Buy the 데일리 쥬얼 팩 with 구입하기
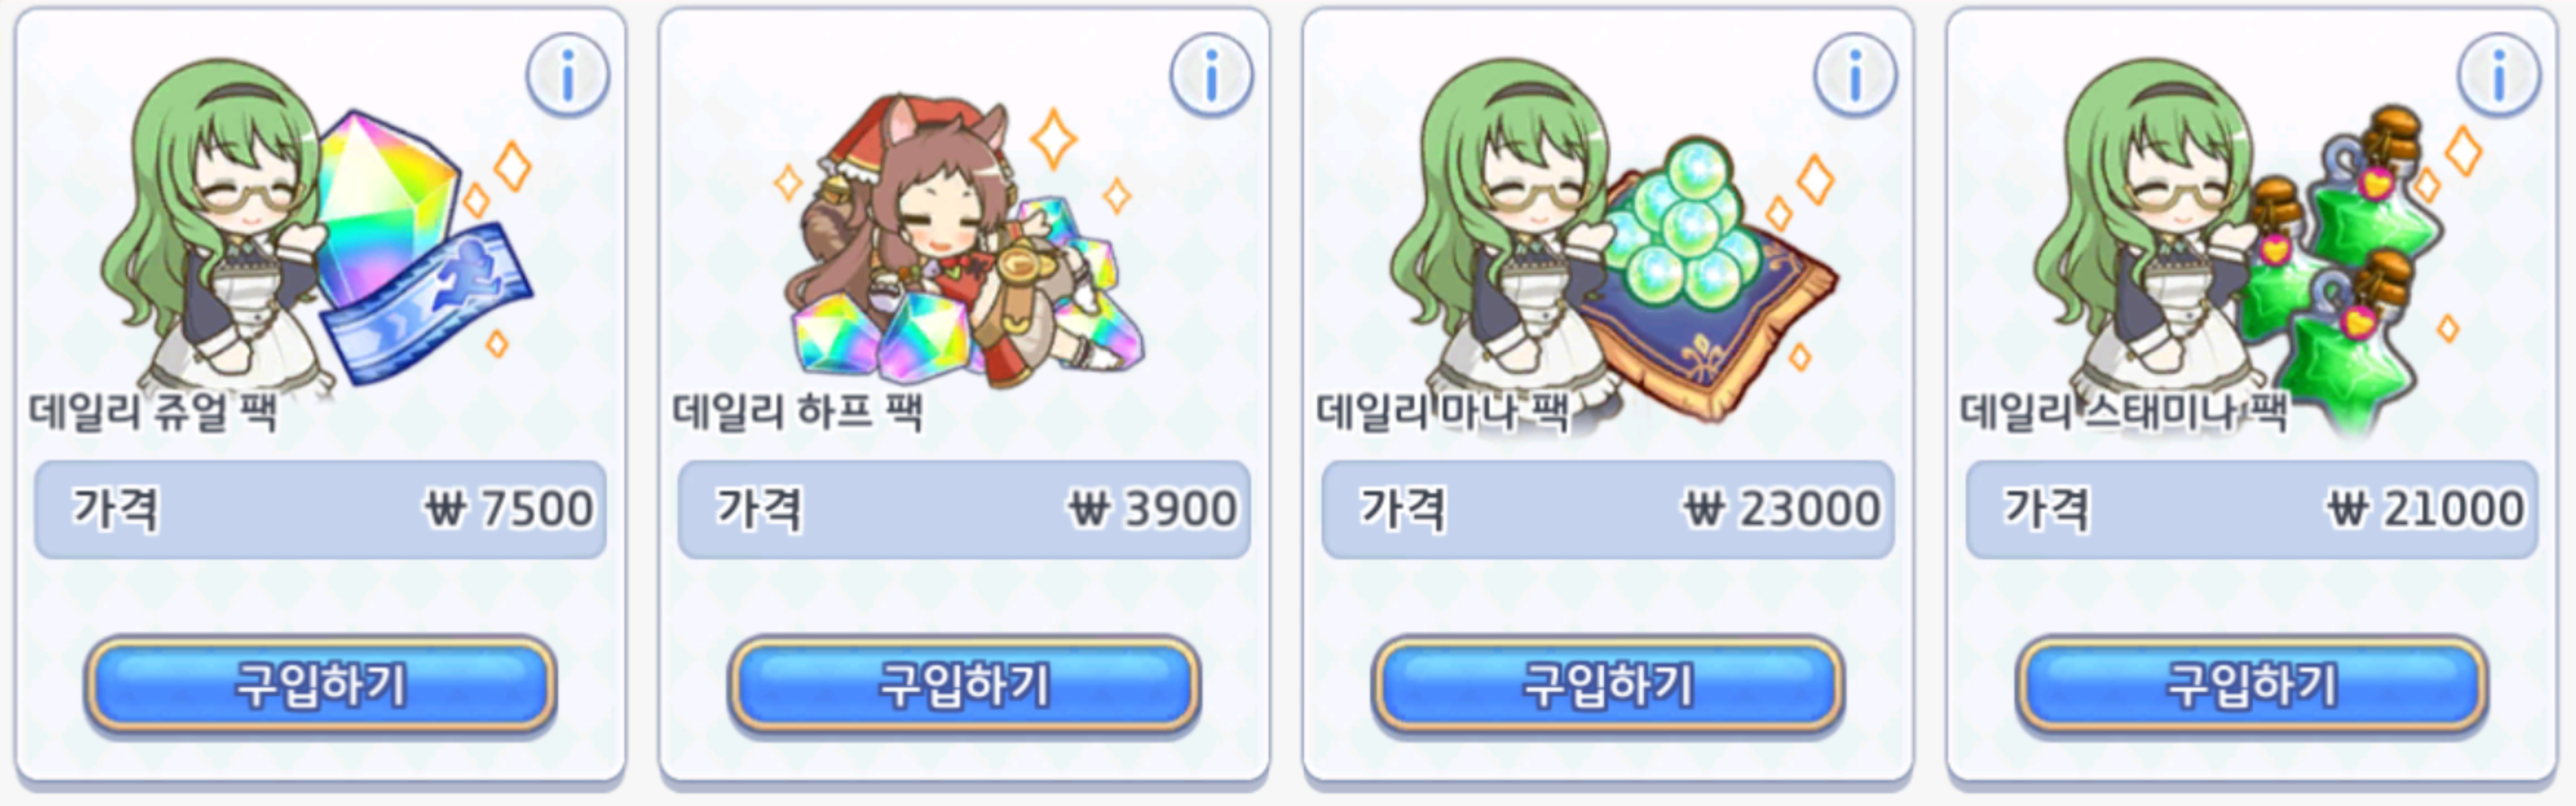 (x=321, y=686)
